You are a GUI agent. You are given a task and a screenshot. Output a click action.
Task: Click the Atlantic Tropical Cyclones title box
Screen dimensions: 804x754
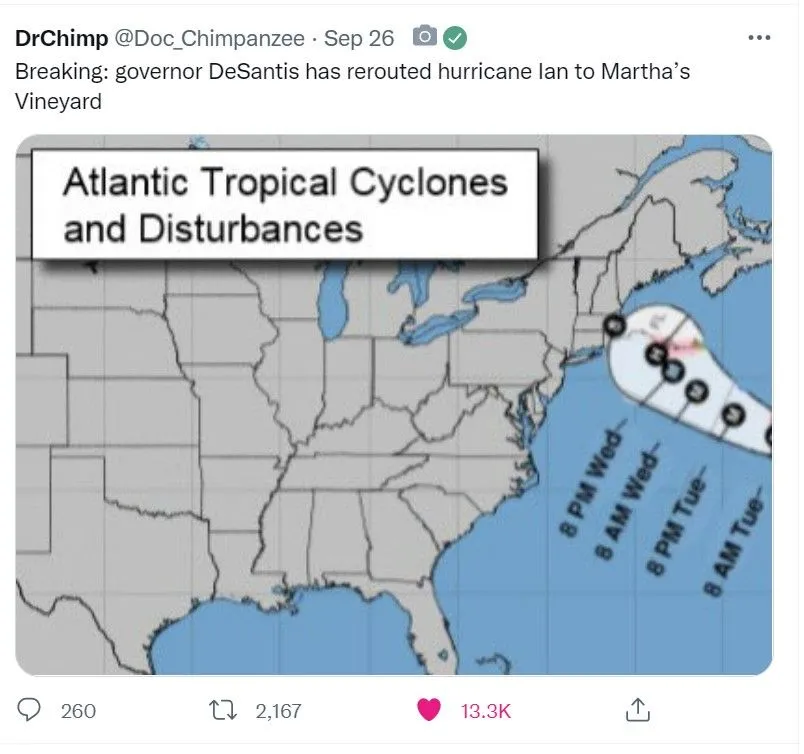pyautogui.click(x=285, y=205)
